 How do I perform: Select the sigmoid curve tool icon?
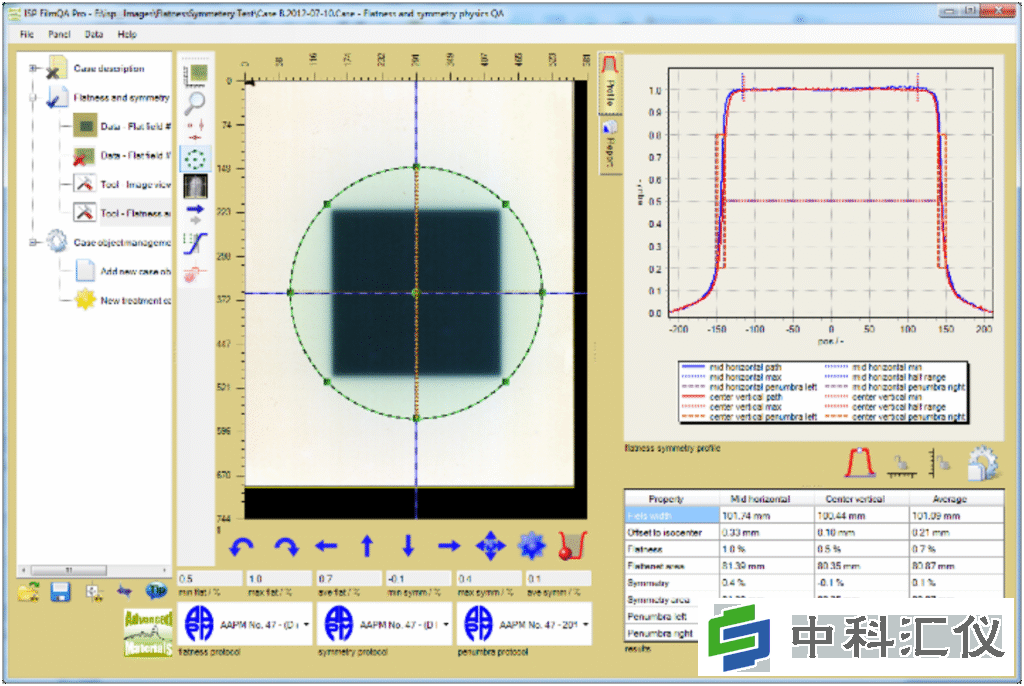tap(196, 243)
